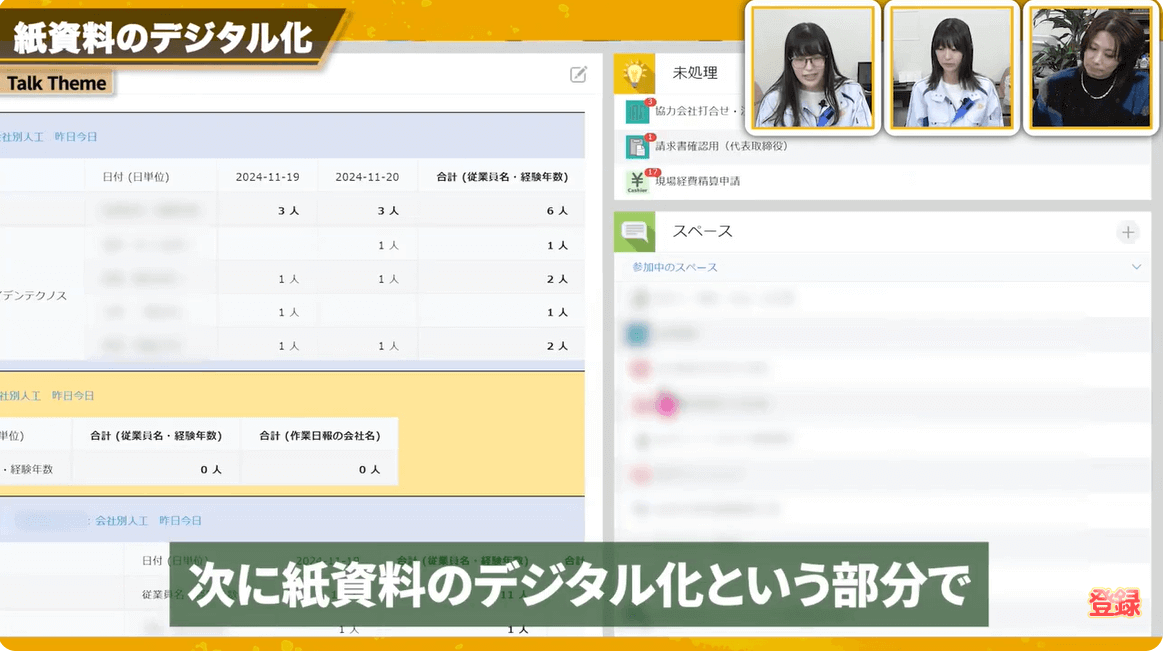Click the blue circular space avatar icon
The height and width of the screenshot is (654, 1164).
coord(637,332)
